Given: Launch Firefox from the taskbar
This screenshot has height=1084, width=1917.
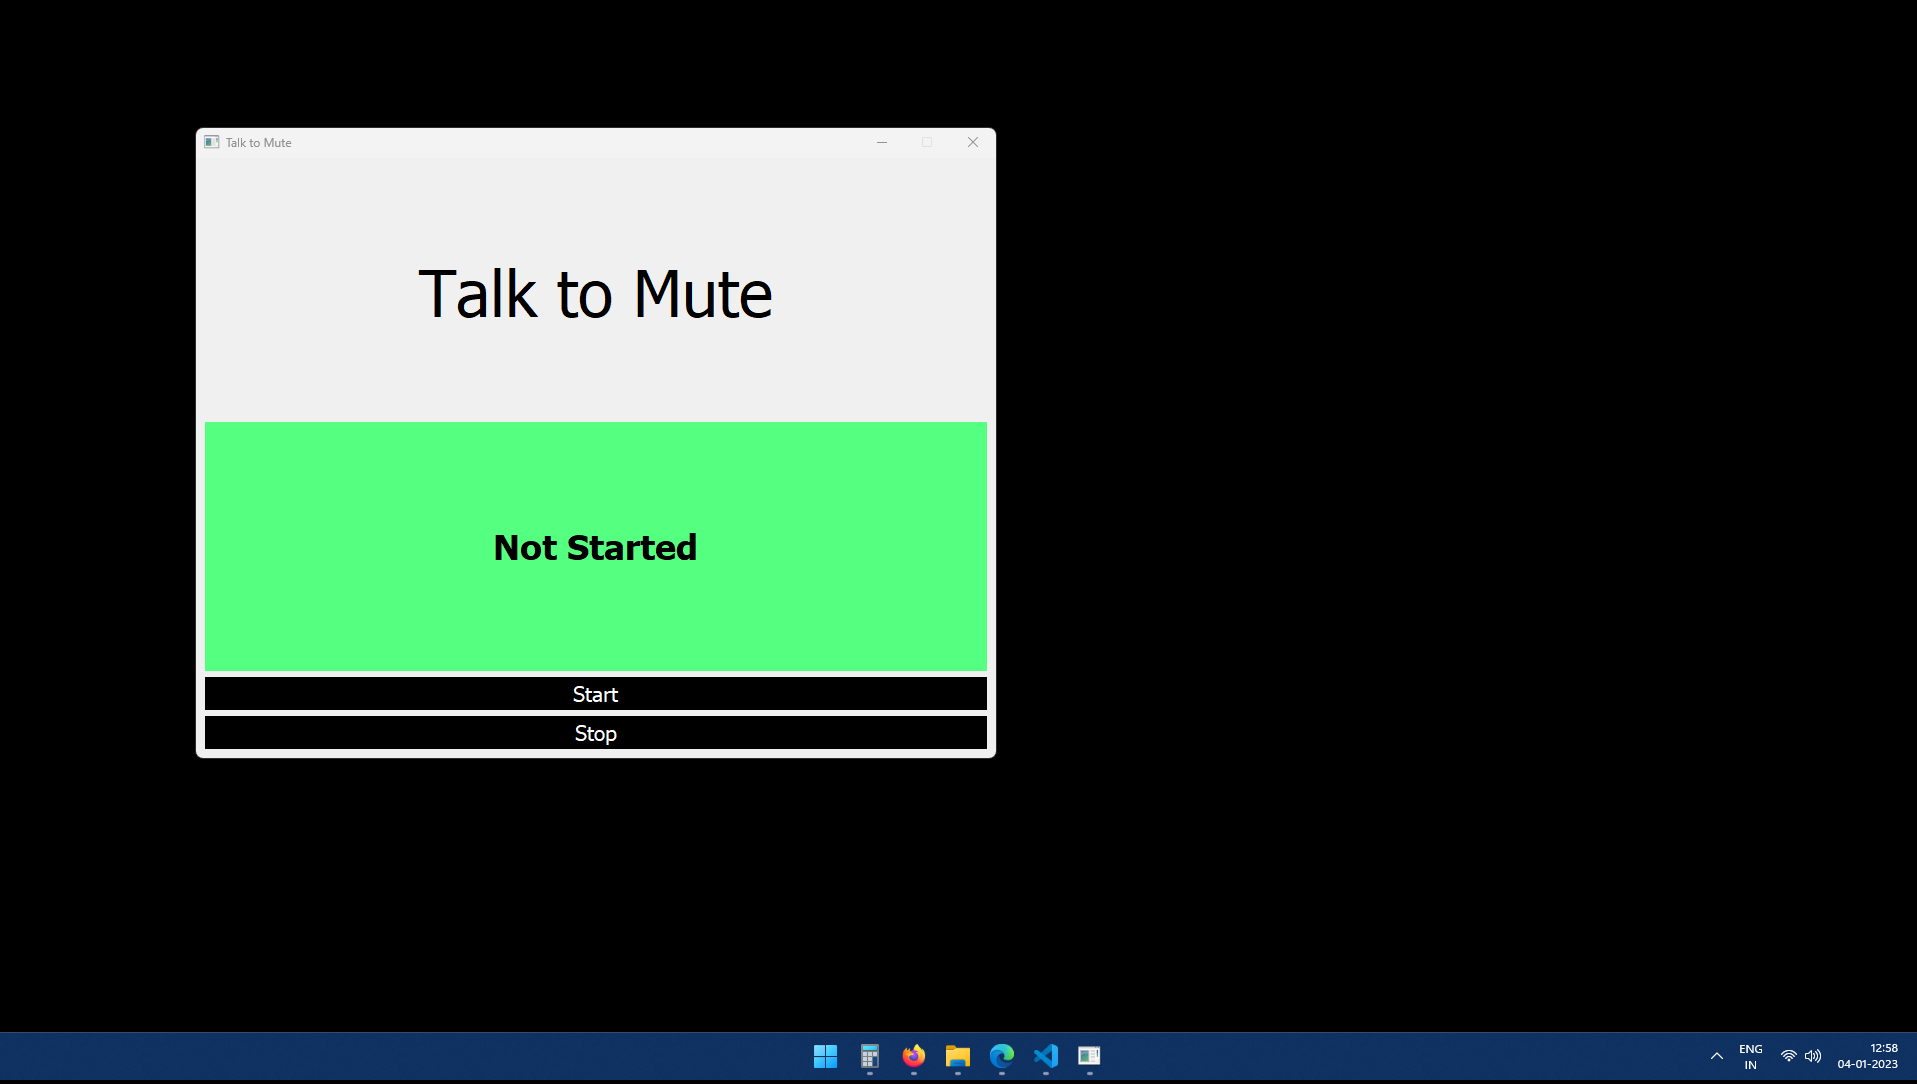Looking at the screenshot, I should coord(913,1056).
